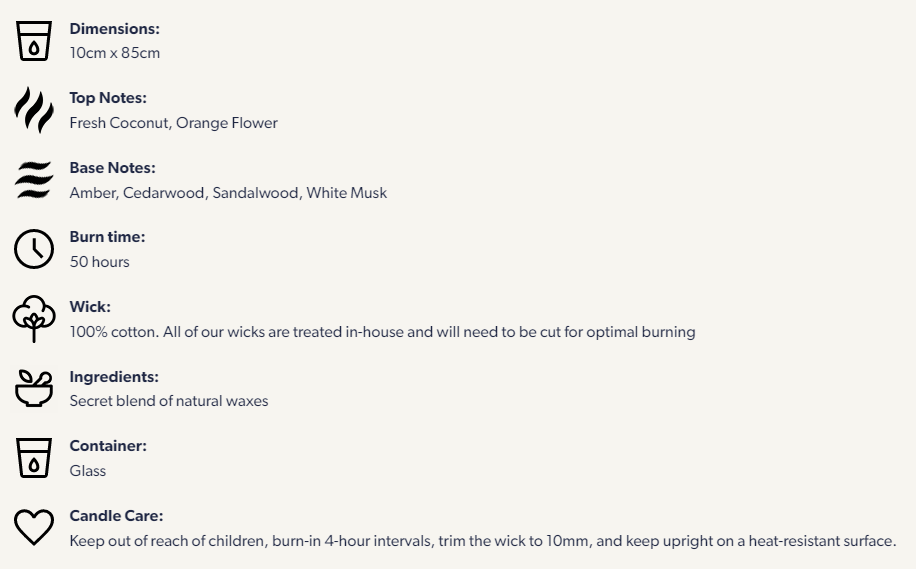Click the Amber, Cedarwood, Sandalwood description
Screen dimensions: 916x569
[x=228, y=193]
